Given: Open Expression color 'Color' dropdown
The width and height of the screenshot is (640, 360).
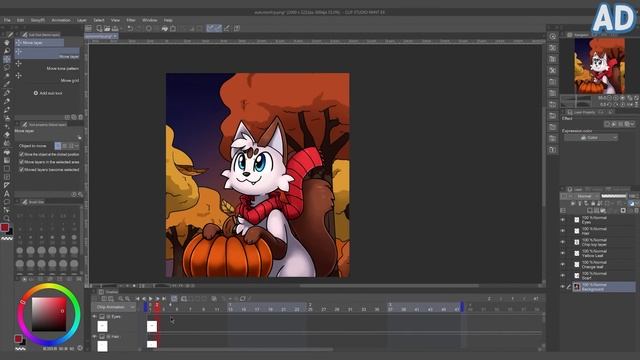Looking at the screenshot, I should pyautogui.click(x=591, y=138).
